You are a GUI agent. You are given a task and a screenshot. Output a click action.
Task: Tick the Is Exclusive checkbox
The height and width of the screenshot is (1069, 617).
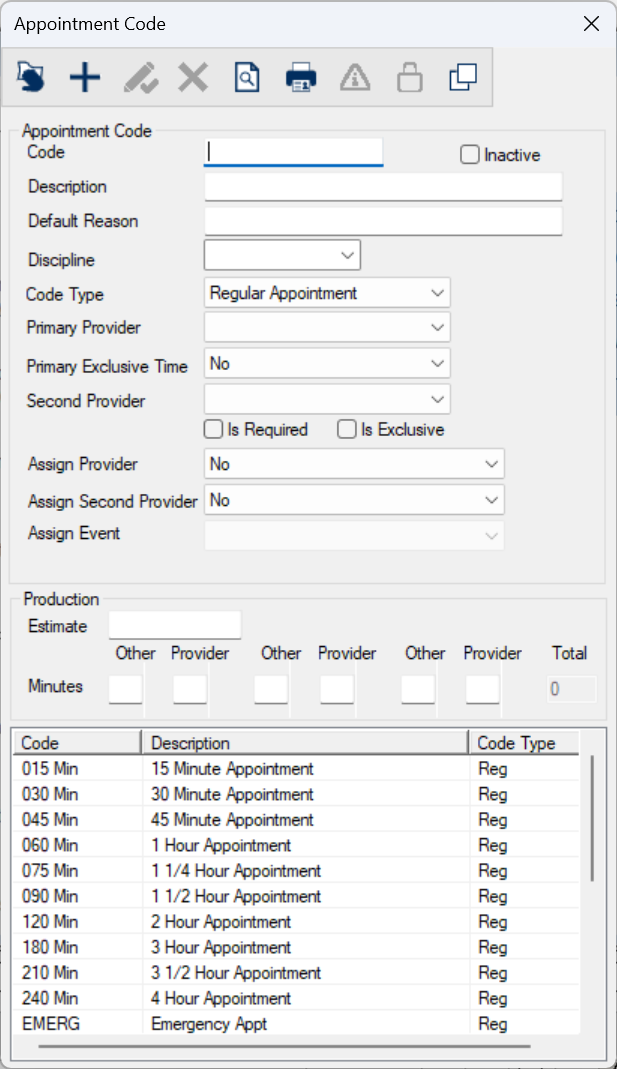point(347,430)
